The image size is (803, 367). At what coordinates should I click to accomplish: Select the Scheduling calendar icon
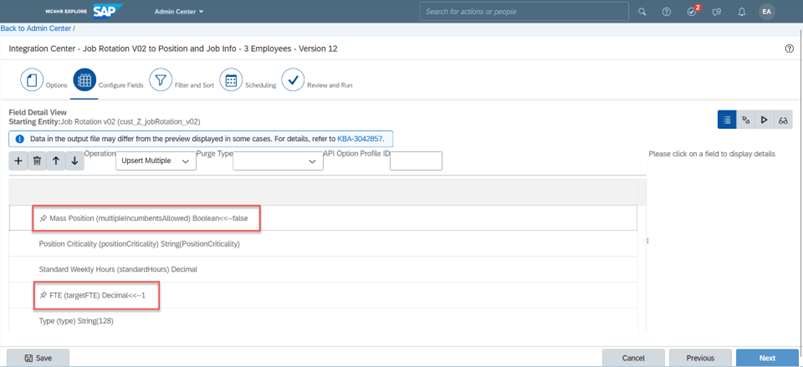click(x=231, y=80)
